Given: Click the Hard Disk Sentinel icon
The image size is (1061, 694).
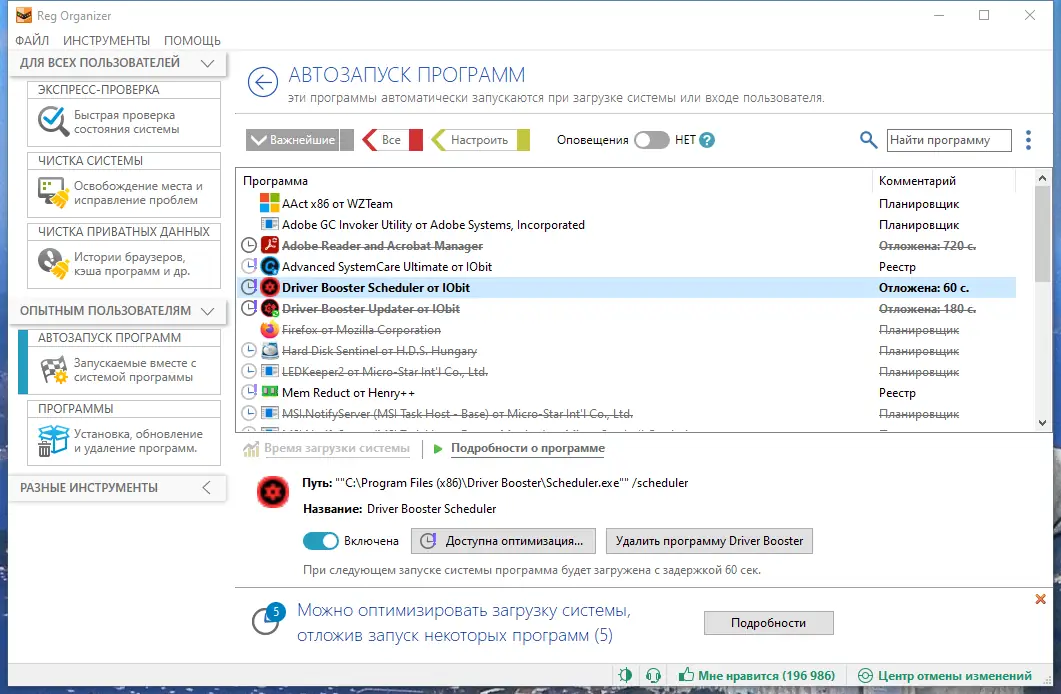Looking at the screenshot, I should [269, 350].
